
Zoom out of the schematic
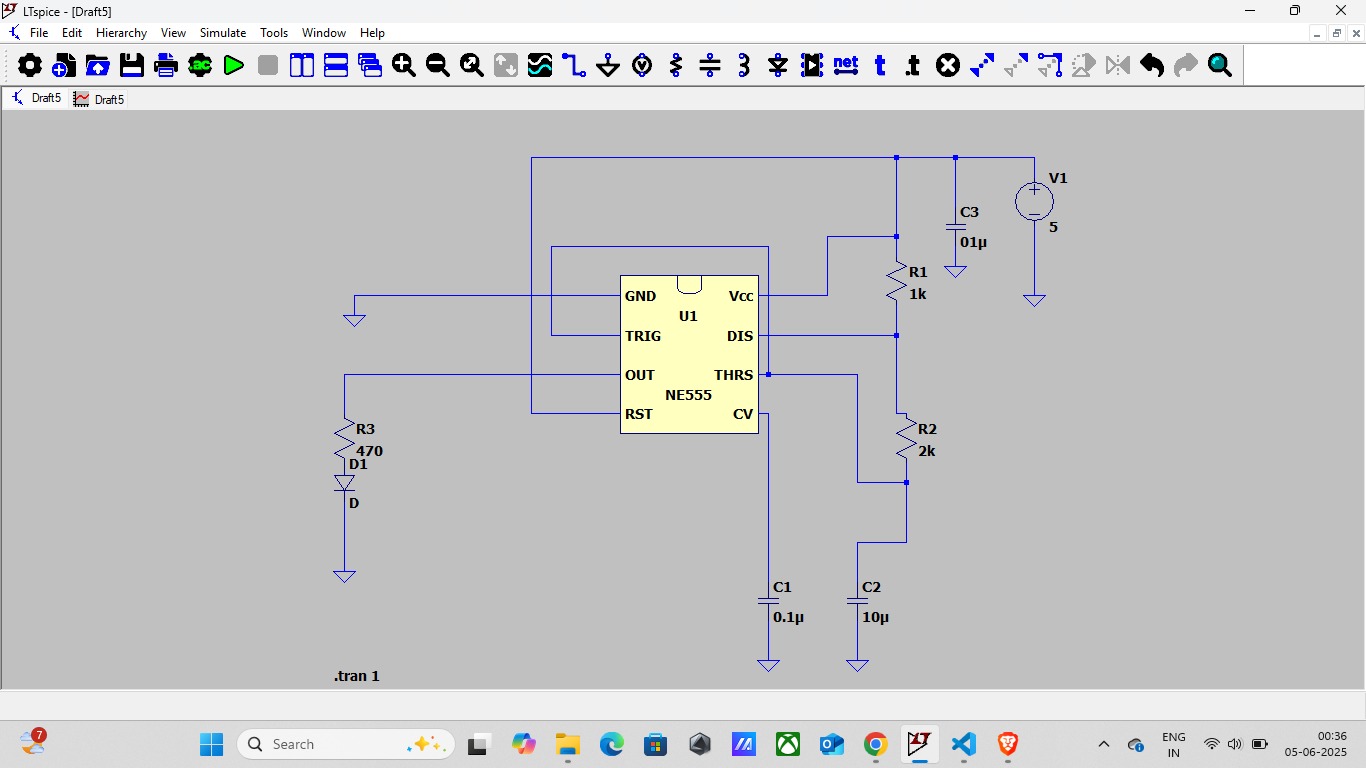tap(438, 66)
